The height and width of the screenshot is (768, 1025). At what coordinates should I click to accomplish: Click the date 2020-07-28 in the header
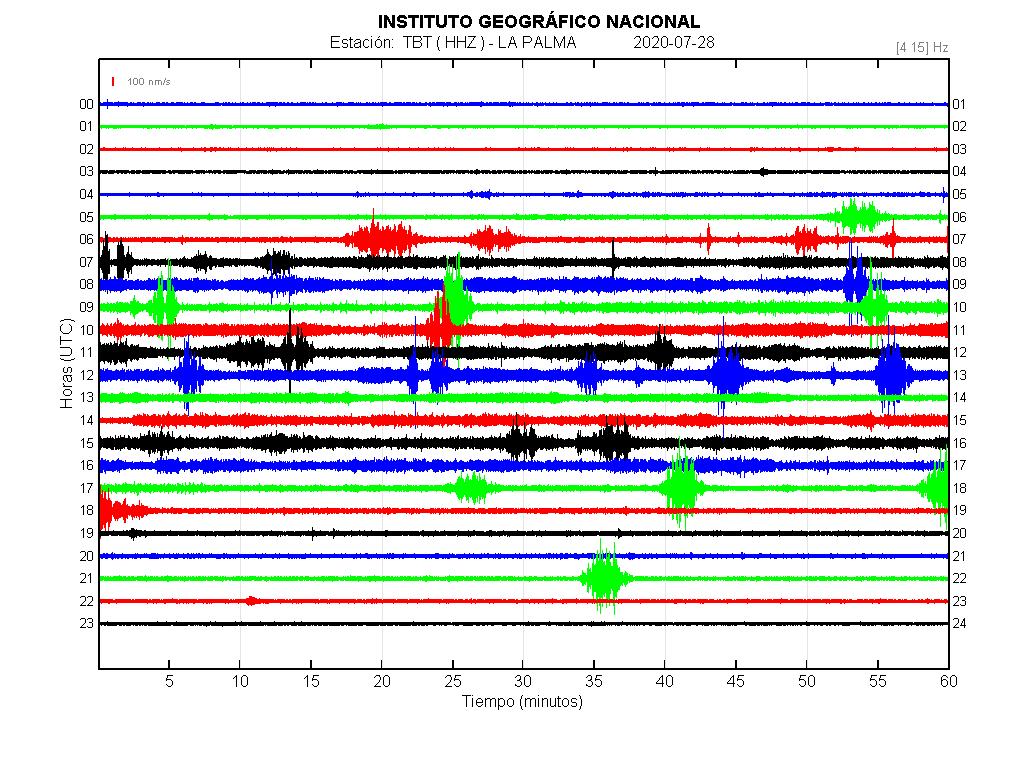coord(674,43)
